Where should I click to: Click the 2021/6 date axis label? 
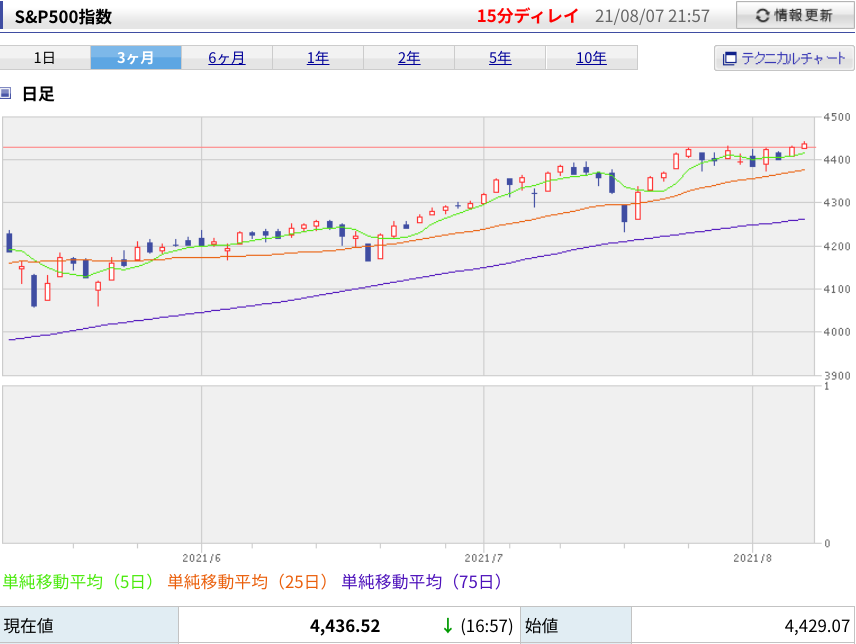pos(201,558)
